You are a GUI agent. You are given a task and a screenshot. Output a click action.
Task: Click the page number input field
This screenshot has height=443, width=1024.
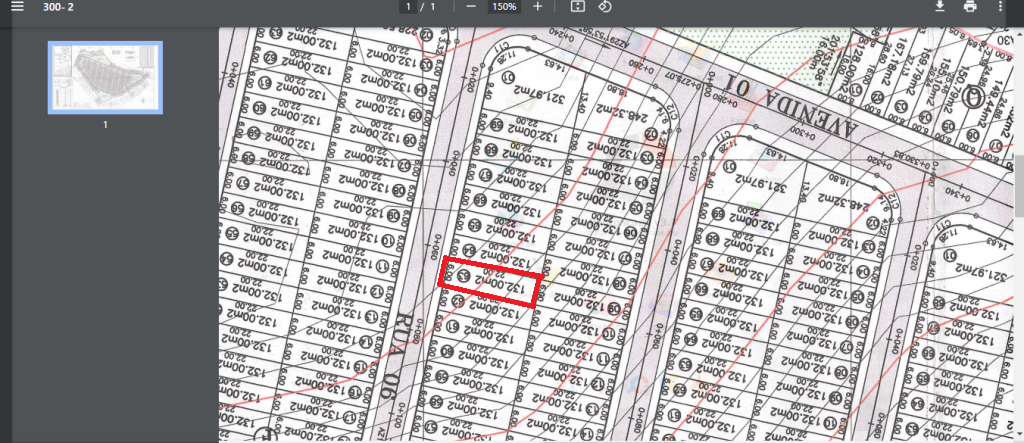click(x=408, y=7)
